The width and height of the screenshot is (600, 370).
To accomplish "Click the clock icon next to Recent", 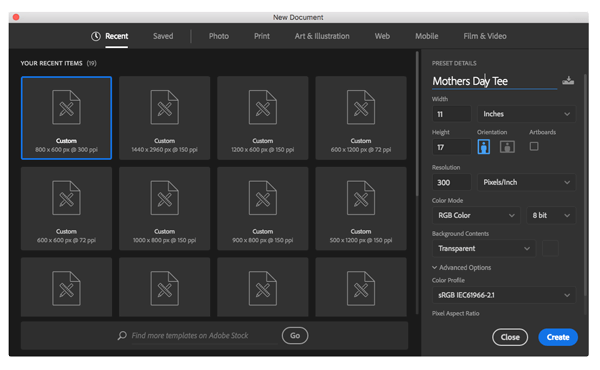I will tap(96, 36).
